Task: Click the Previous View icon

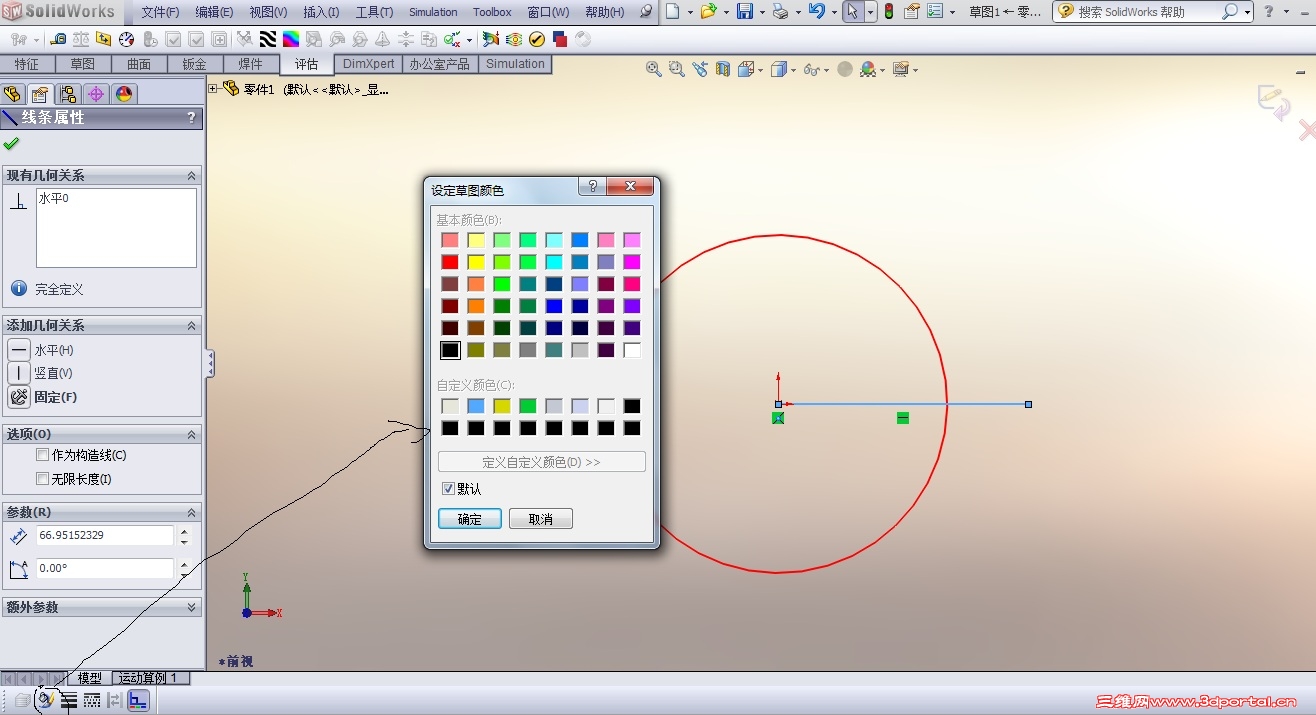Action: tap(700, 69)
